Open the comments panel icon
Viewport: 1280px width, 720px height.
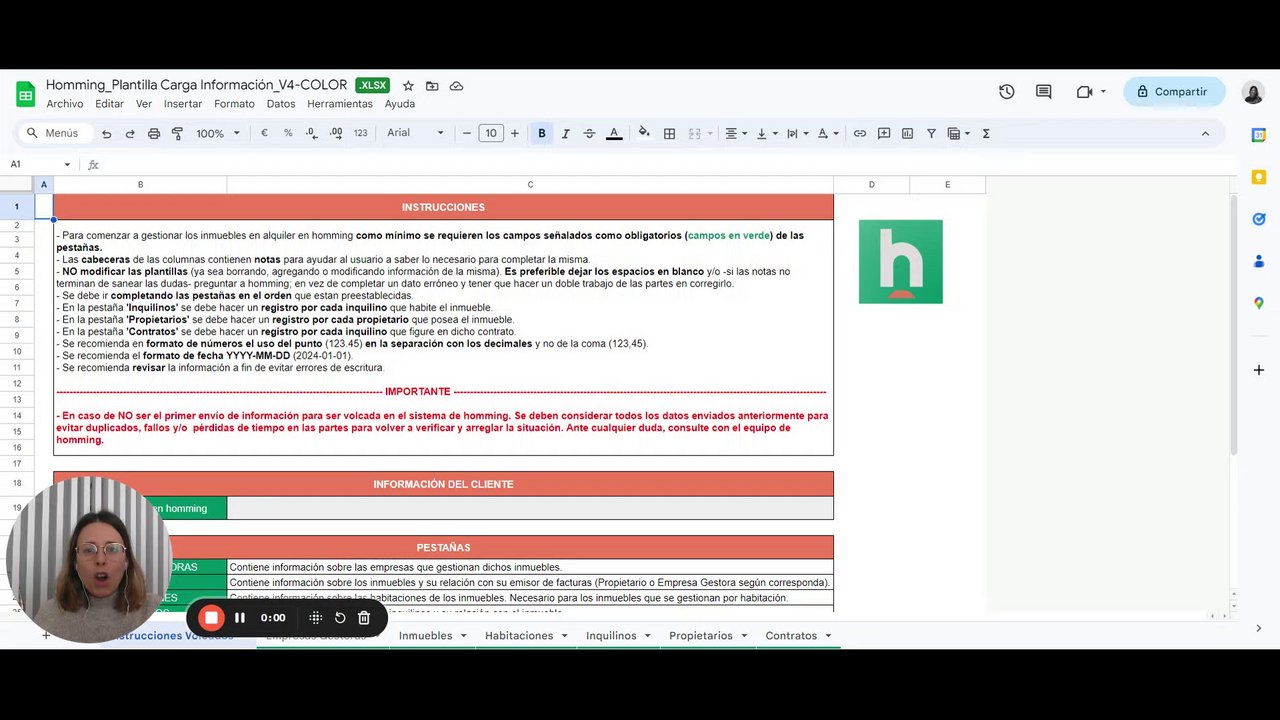[x=1044, y=92]
